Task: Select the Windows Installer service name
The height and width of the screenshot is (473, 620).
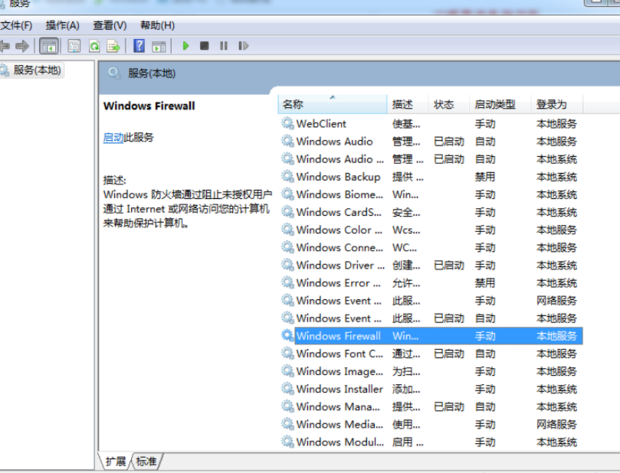Action: point(340,389)
